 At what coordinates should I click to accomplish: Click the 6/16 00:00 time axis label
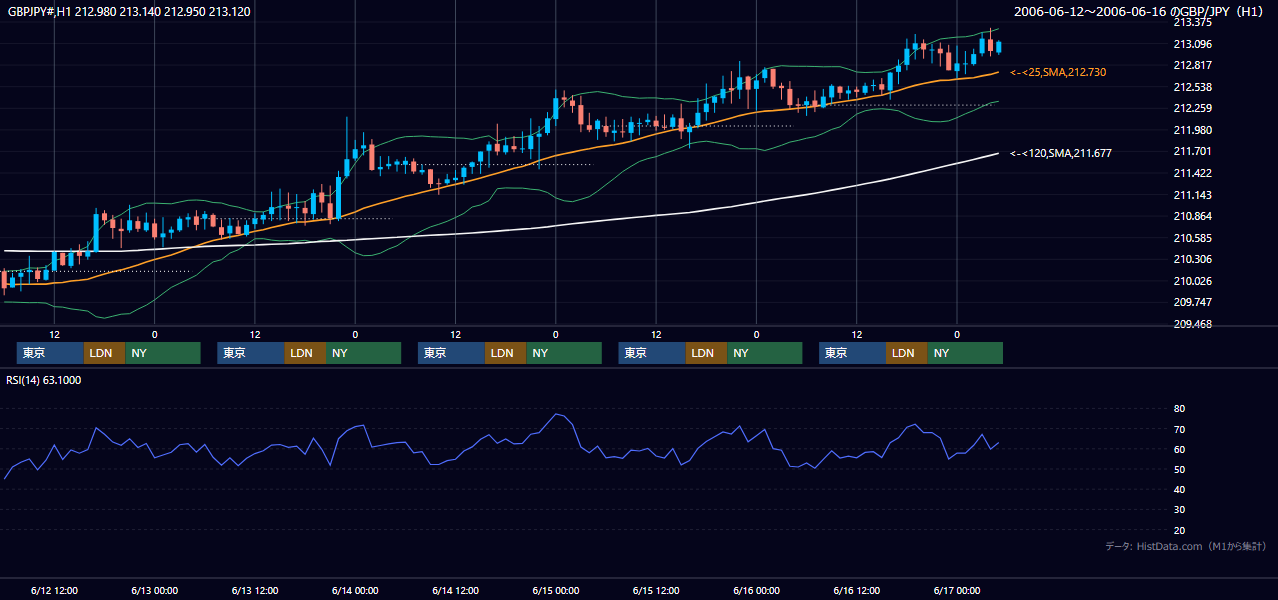click(757, 590)
